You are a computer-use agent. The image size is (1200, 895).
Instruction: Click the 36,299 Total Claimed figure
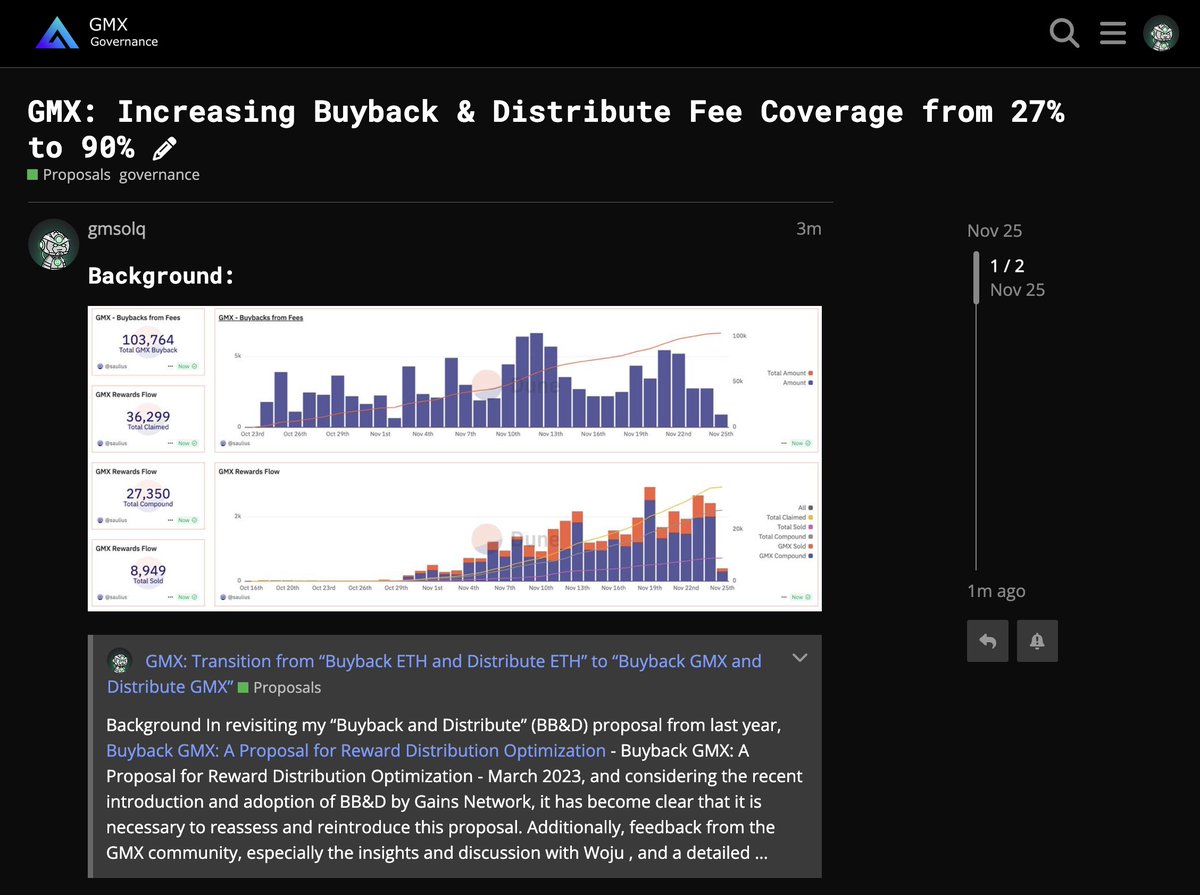tap(148, 416)
